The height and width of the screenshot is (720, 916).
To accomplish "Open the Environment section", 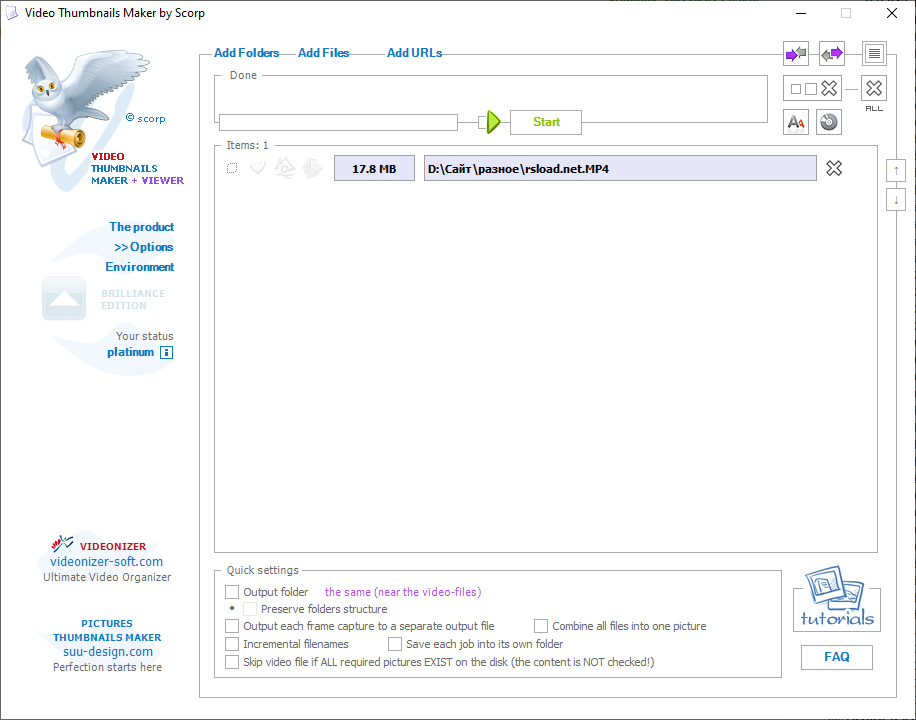I will [140, 267].
